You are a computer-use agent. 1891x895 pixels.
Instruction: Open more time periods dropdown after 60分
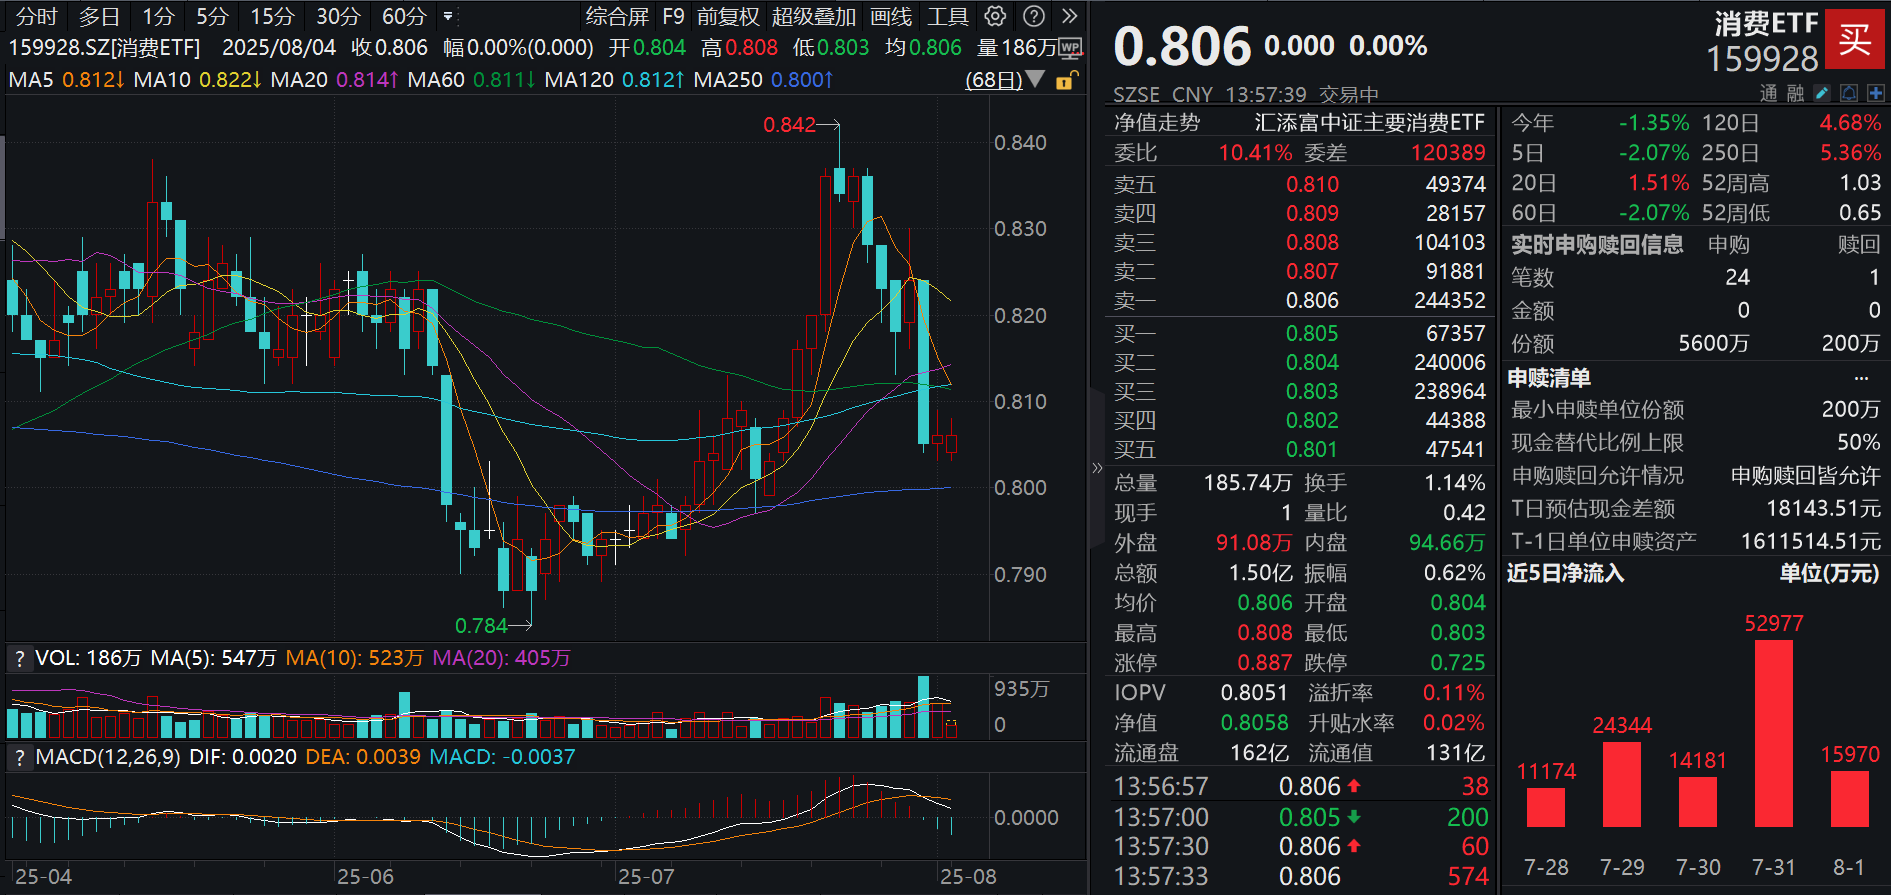pos(448,16)
